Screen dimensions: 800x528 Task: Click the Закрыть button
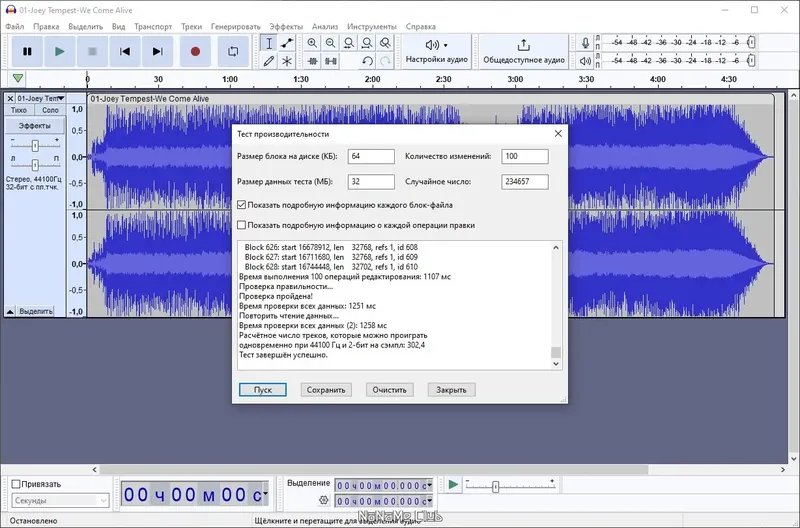pyautogui.click(x=452, y=390)
